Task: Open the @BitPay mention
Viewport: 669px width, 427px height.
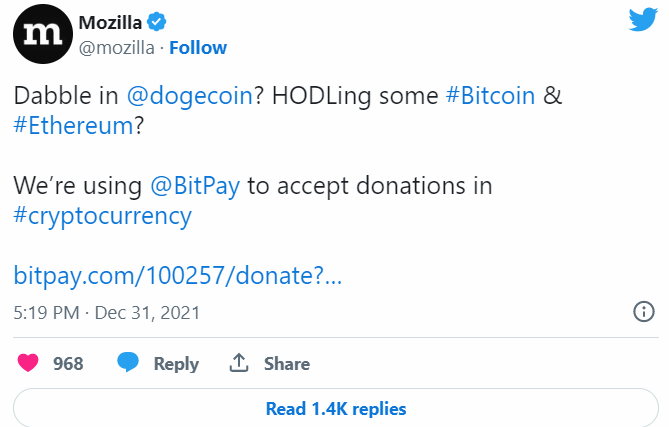Action: [x=194, y=186]
